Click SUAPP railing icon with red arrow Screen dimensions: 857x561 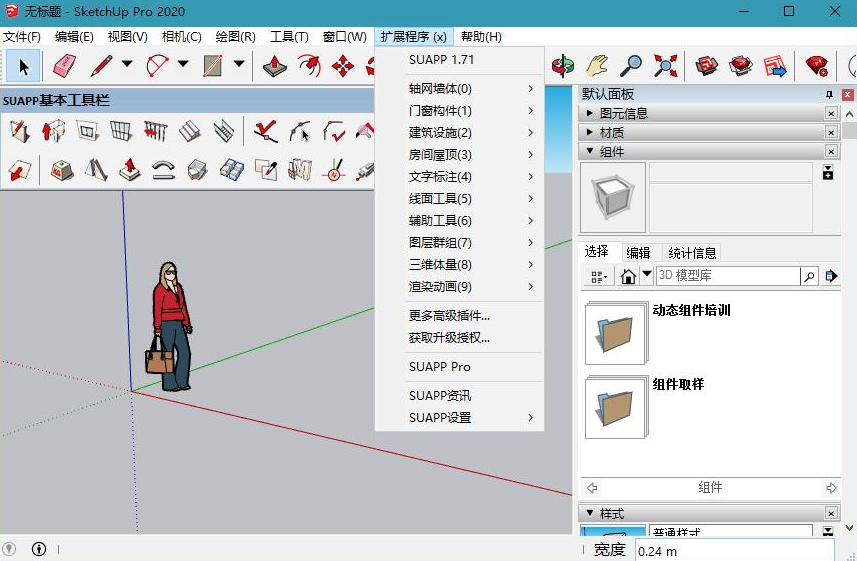click(156, 131)
